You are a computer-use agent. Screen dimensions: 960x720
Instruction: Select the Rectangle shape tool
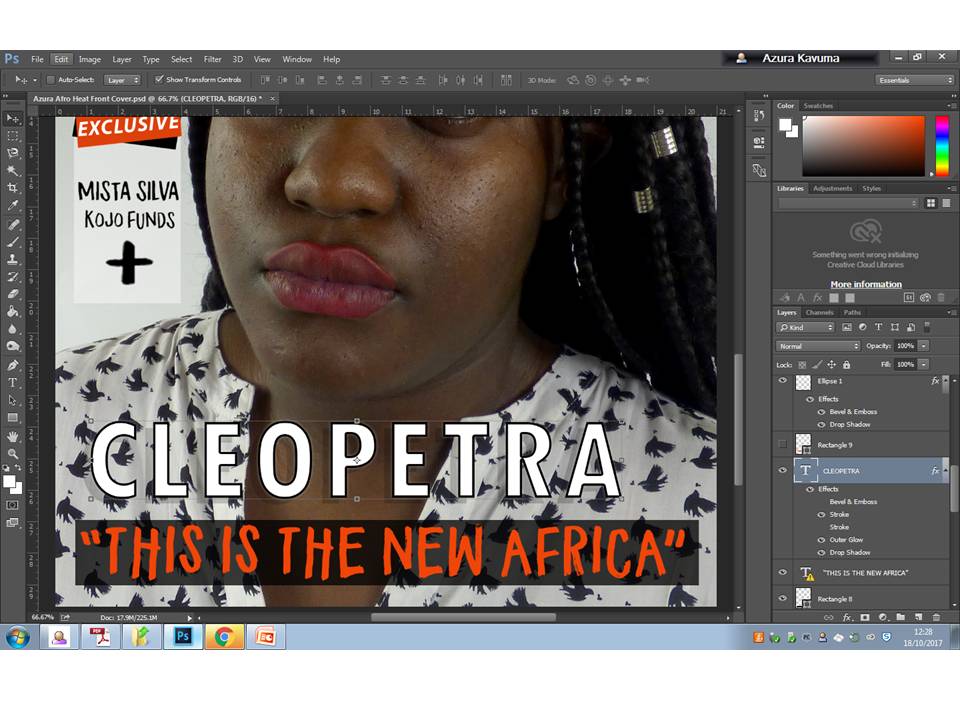pos(12,418)
